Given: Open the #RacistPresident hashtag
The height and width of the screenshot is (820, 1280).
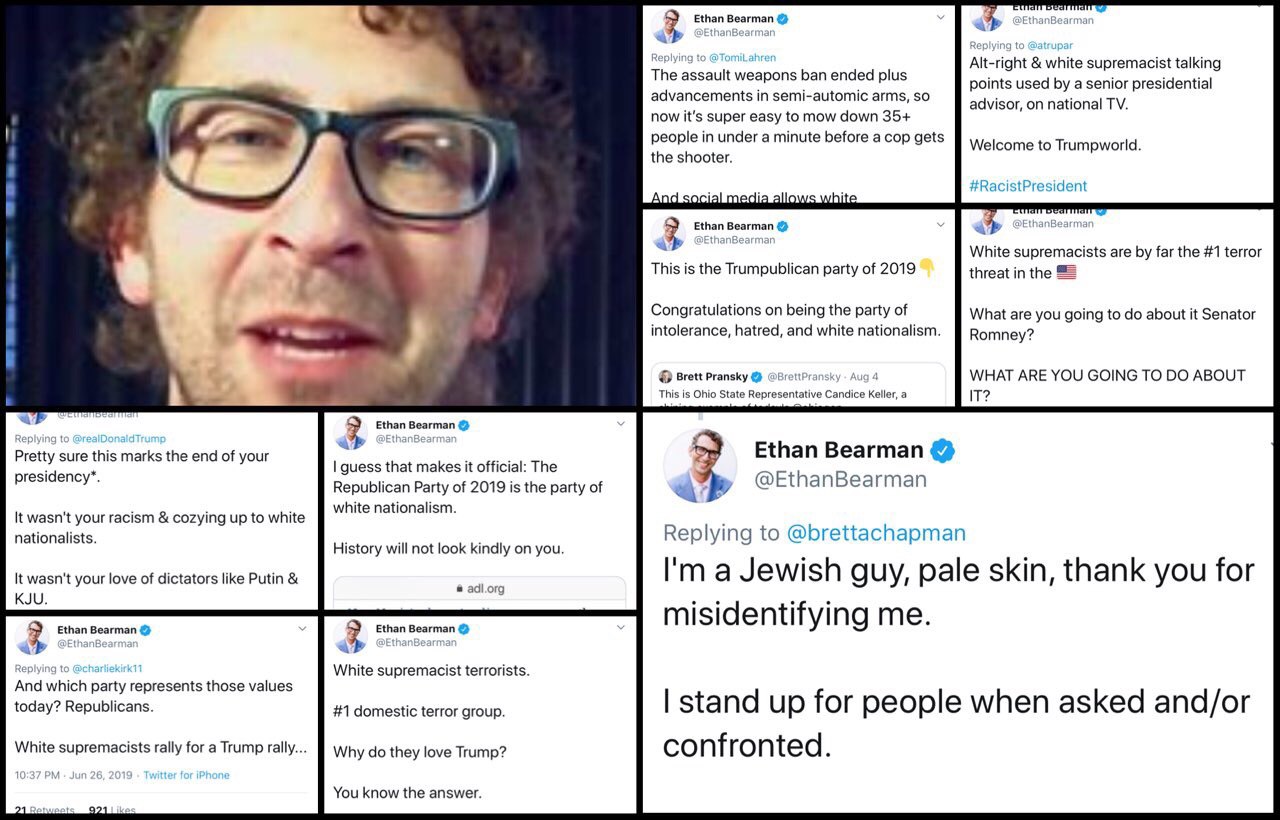Looking at the screenshot, I should tap(1028, 186).
